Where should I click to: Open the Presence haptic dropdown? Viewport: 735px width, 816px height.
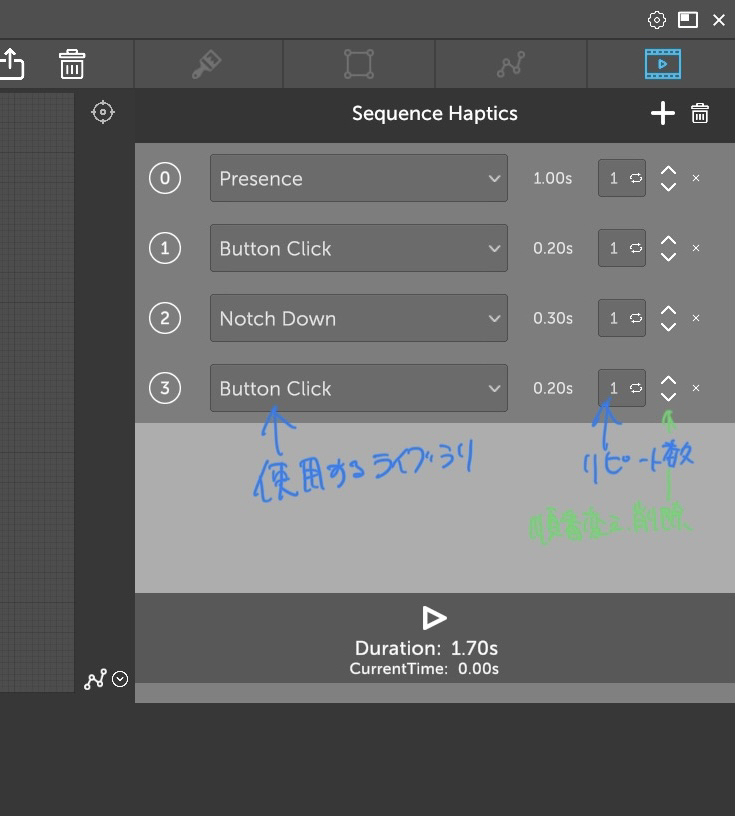coord(358,179)
